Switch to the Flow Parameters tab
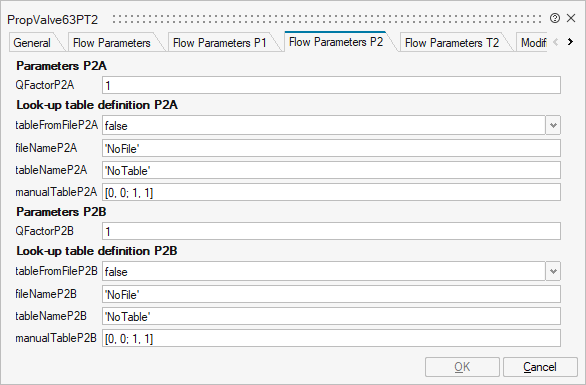This screenshot has width=586, height=385. 112,43
